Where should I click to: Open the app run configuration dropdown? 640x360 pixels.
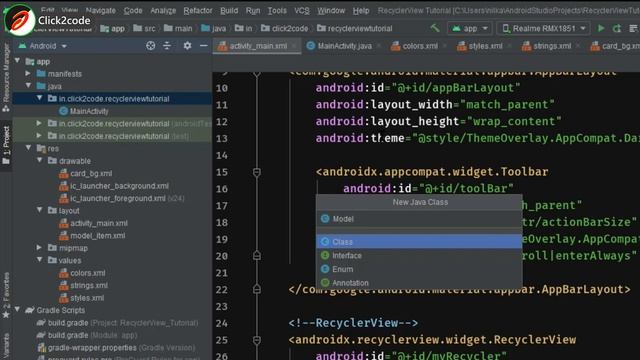[469, 28]
